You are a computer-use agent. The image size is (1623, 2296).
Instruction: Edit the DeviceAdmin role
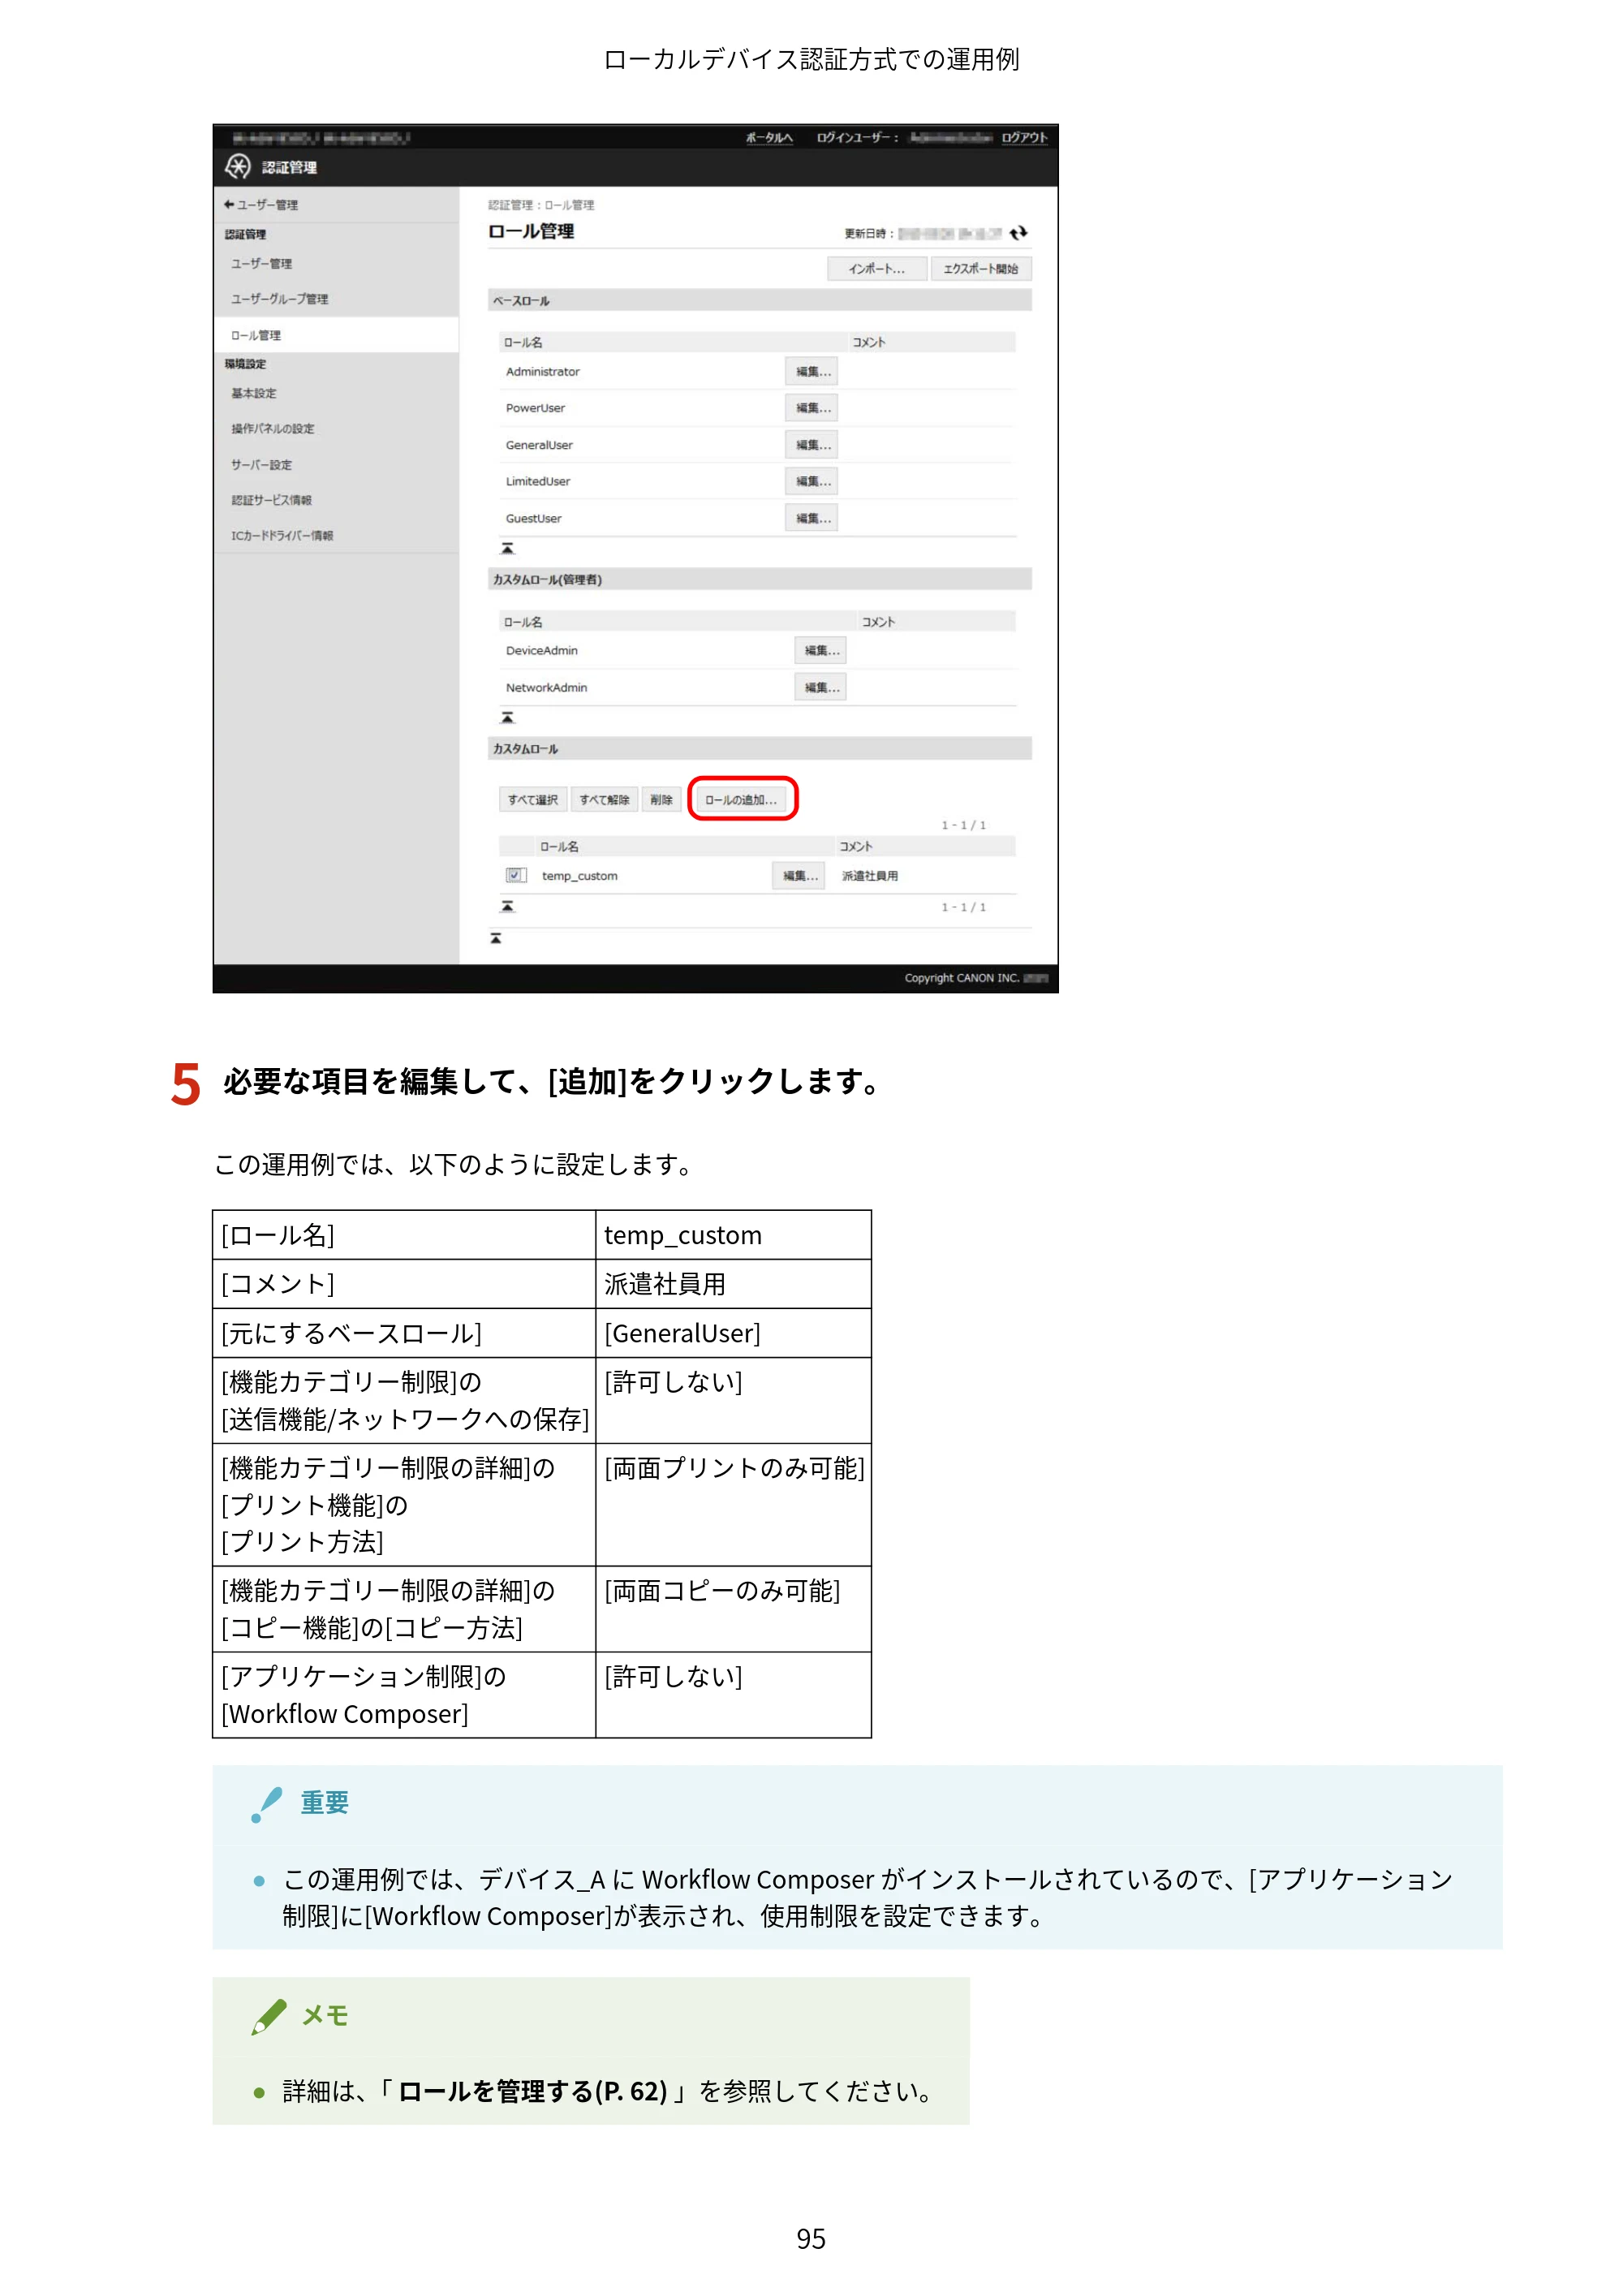click(821, 650)
